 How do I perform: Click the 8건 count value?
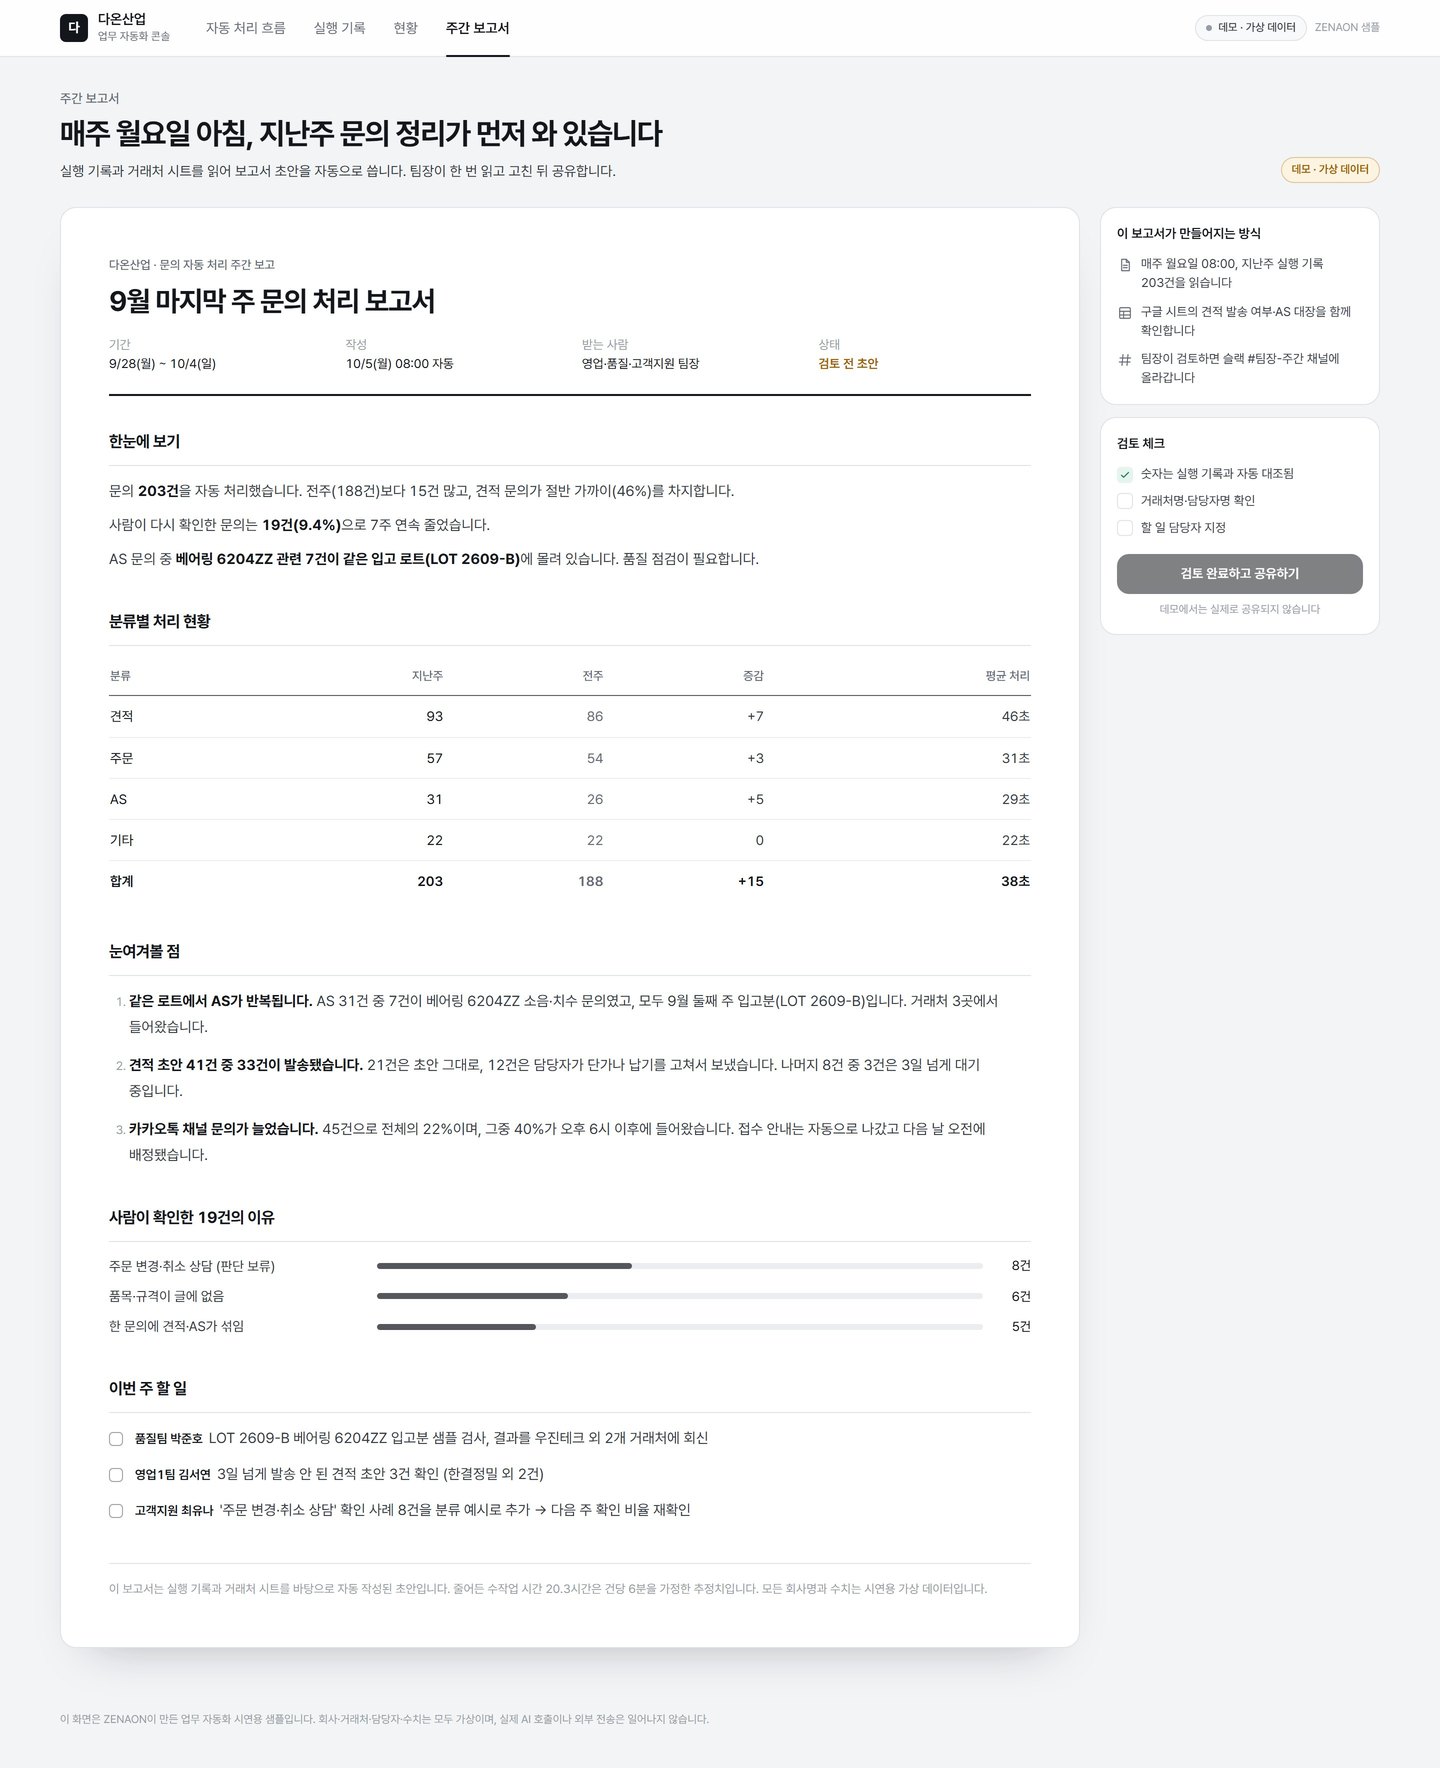[1021, 1266]
